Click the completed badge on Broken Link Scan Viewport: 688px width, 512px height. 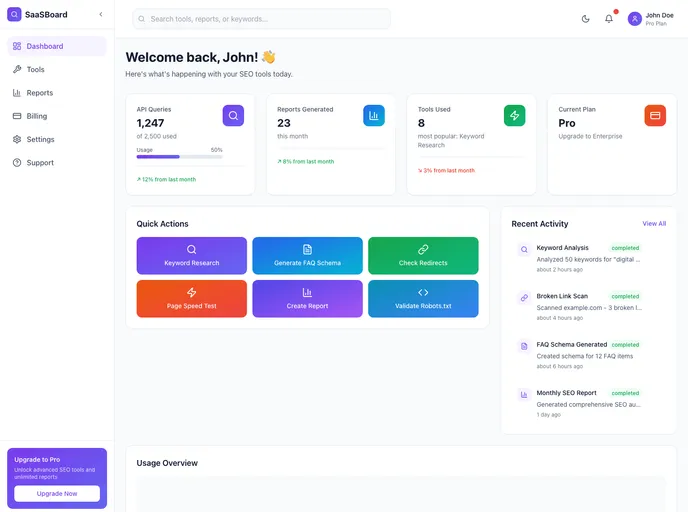tap(625, 296)
